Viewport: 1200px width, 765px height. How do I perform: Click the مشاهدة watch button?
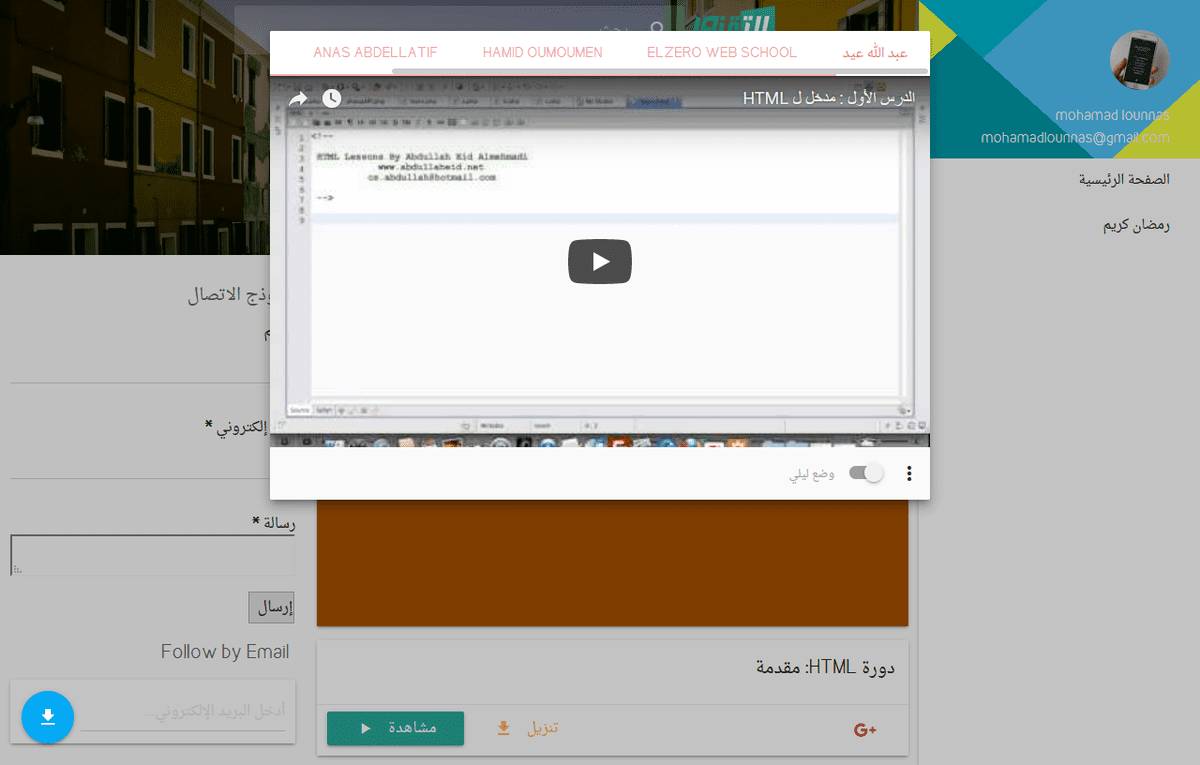(x=396, y=728)
